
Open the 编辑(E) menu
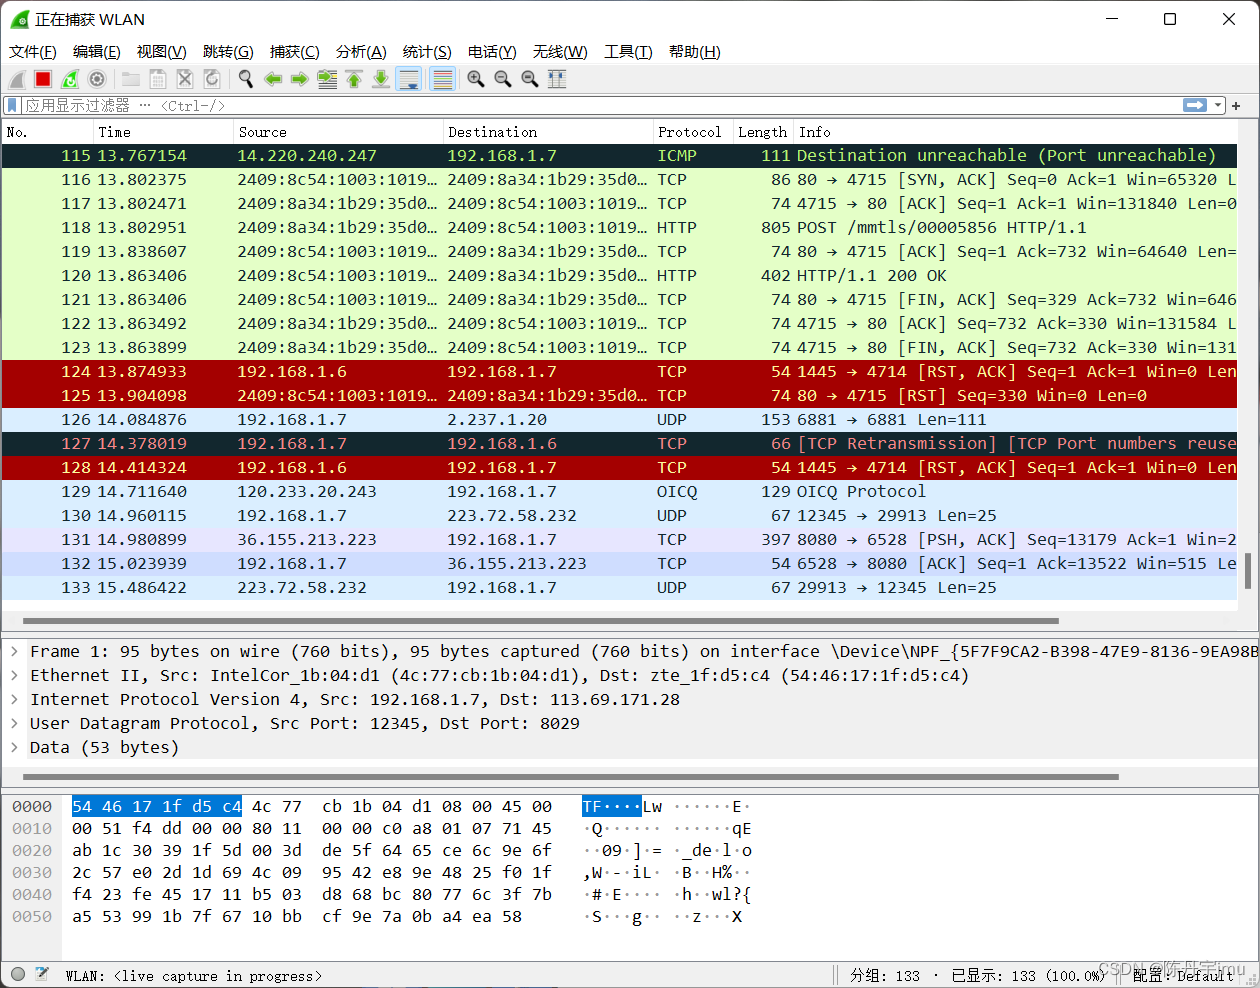click(x=97, y=52)
